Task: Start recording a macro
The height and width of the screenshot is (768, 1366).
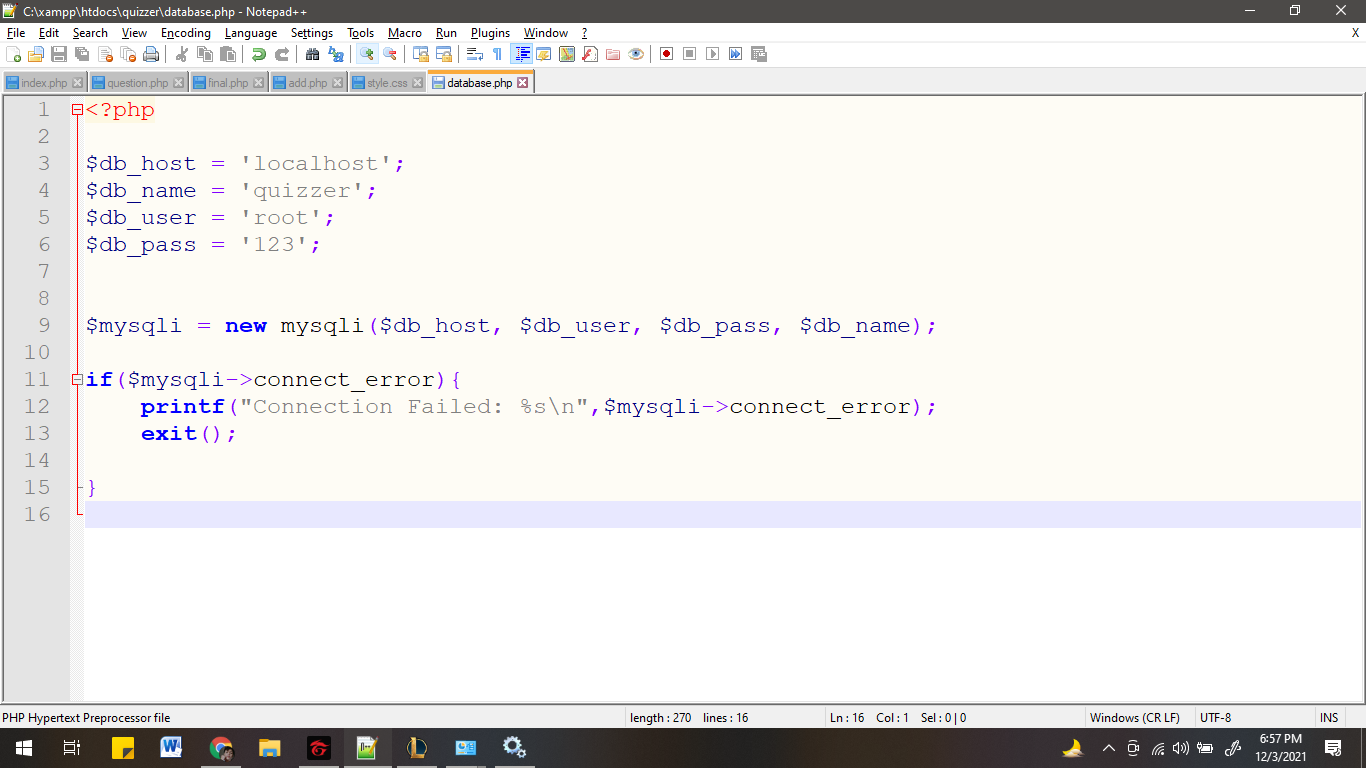Action: 667,54
